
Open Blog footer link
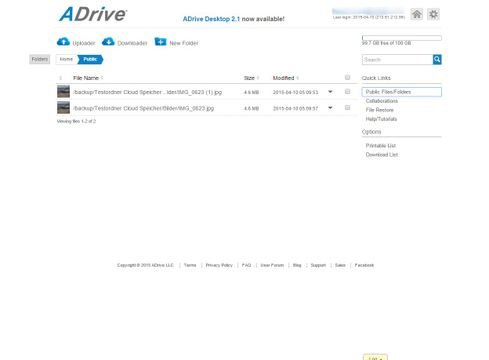pyautogui.click(x=297, y=265)
